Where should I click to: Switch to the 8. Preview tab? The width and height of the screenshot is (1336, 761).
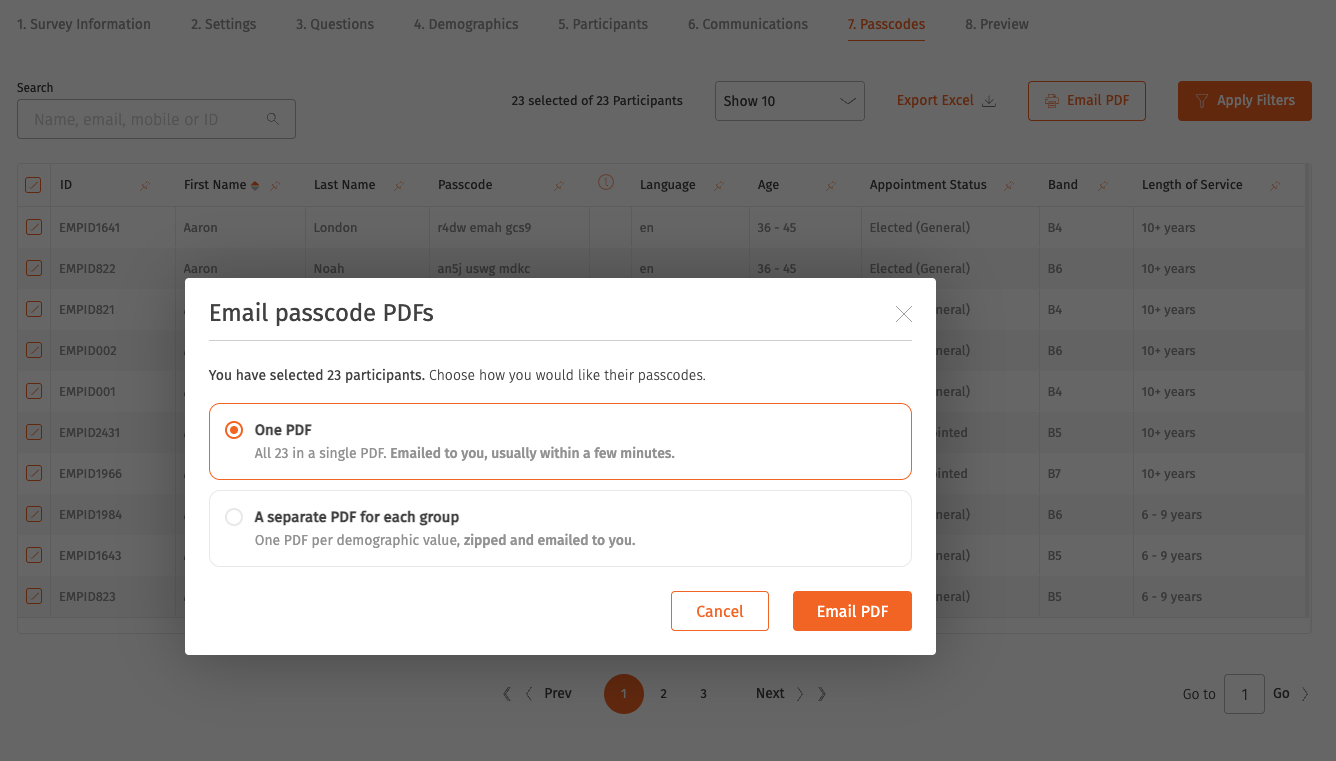pos(997,24)
